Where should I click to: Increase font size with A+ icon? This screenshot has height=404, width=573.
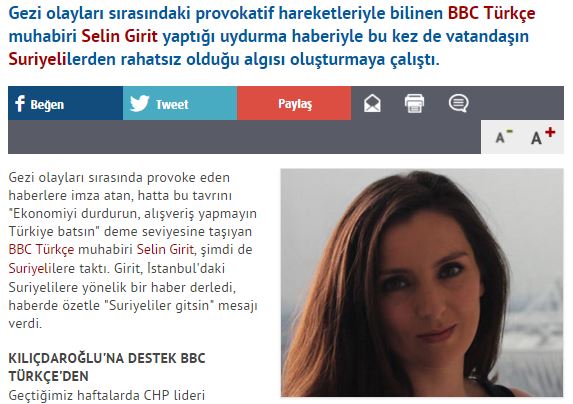pyautogui.click(x=543, y=136)
